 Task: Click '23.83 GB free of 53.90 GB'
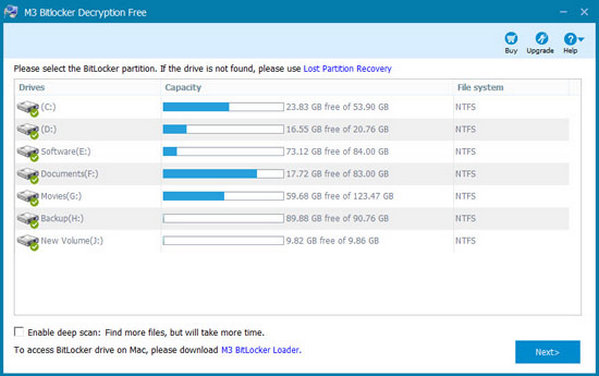click(x=337, y=107)
